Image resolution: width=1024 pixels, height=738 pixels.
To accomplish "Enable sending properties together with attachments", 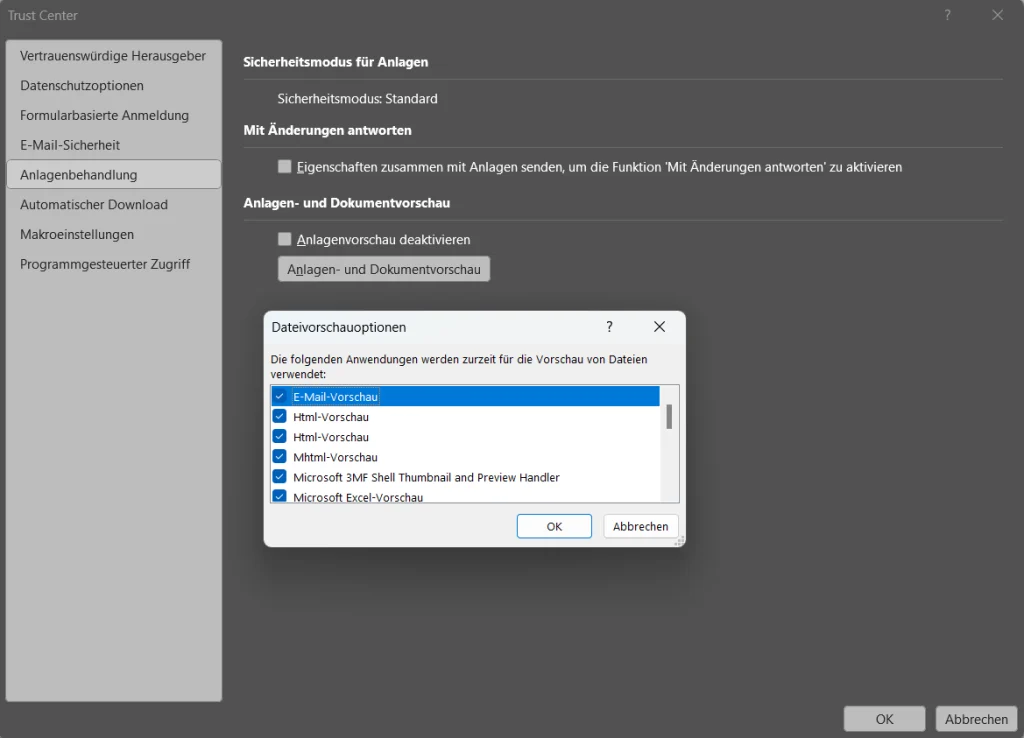I will point(285,167).
